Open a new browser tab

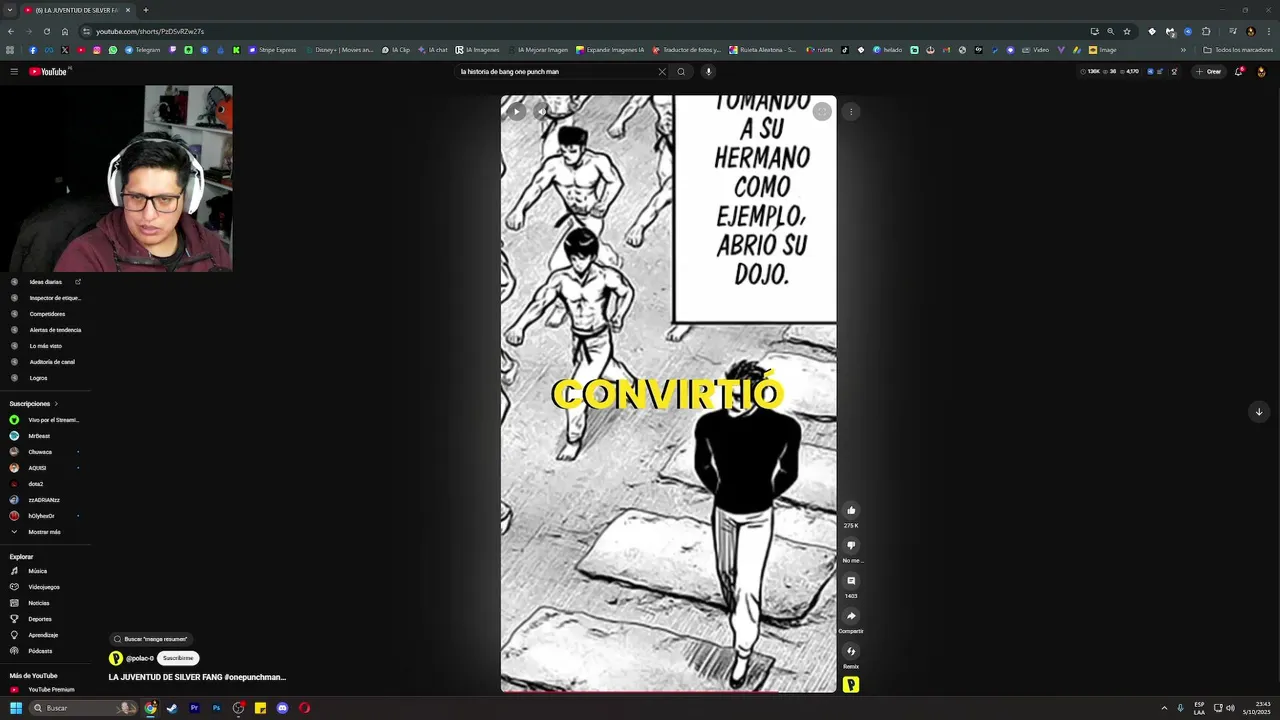pyautogui.click(x=145, y=10)
